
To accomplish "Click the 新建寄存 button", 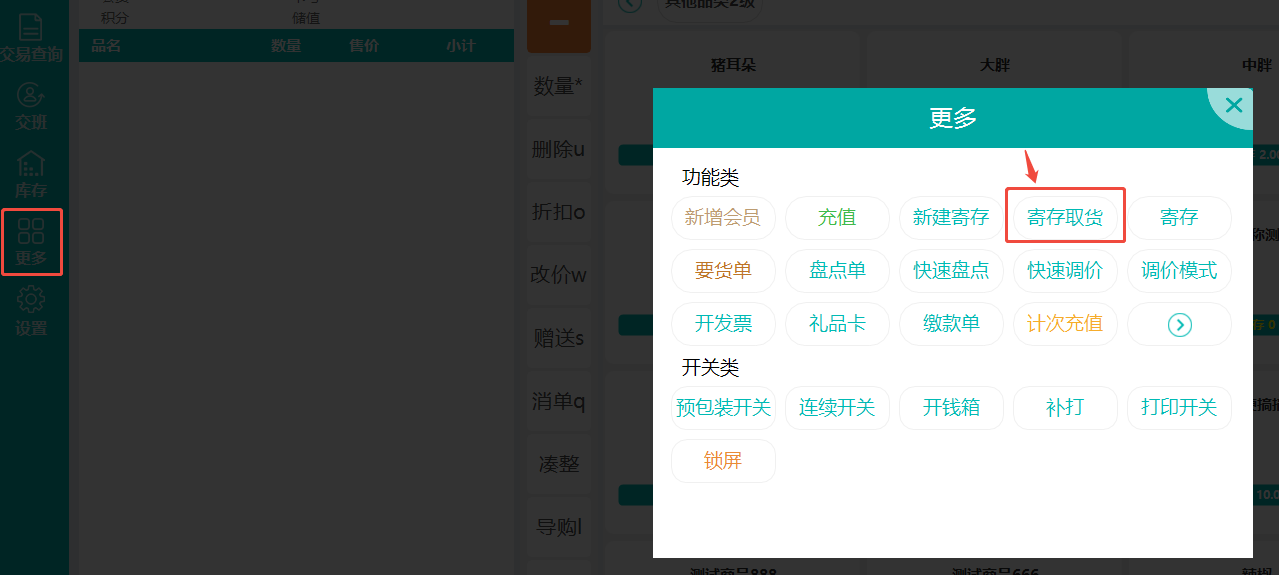I will click(951, 217).
